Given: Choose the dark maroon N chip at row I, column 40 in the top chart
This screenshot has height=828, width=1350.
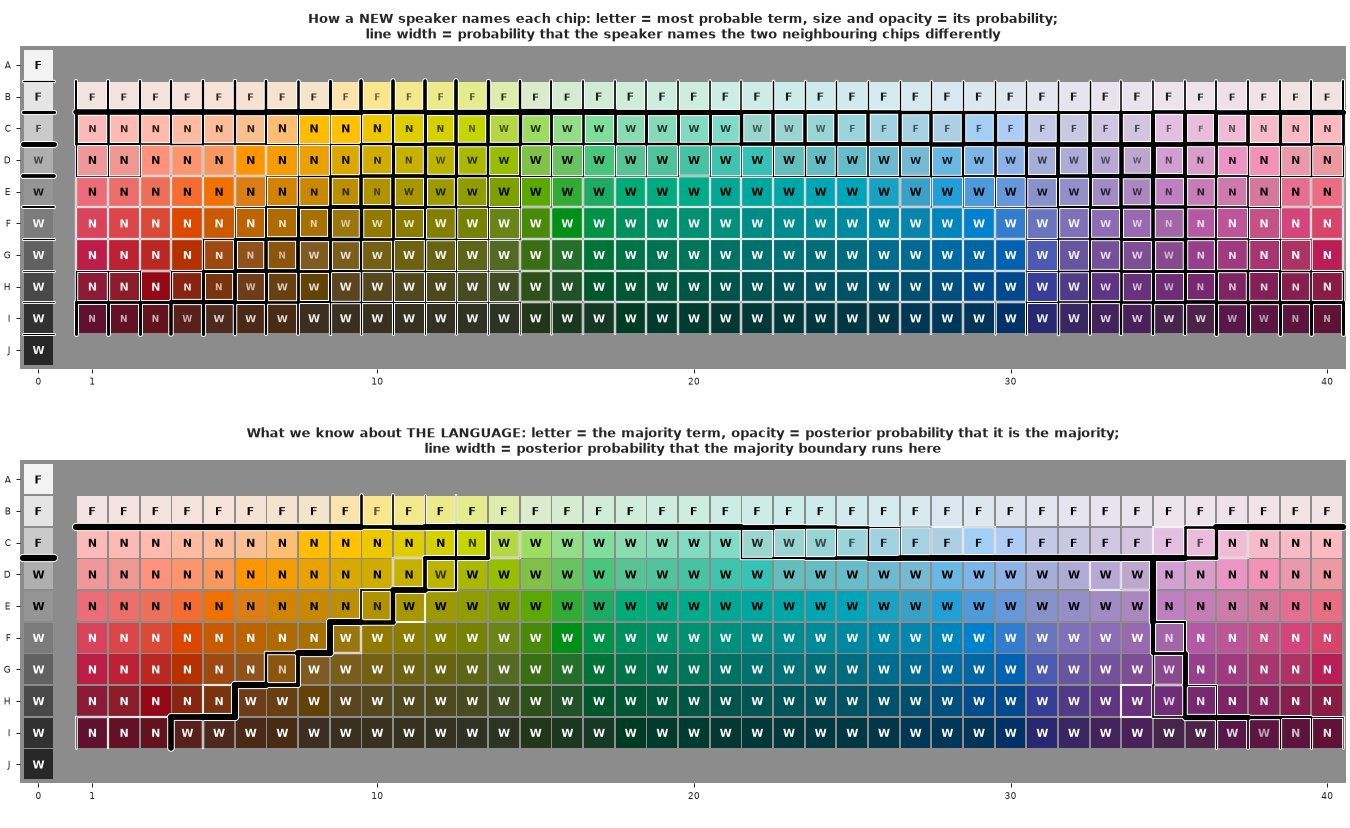Looking at the screenshot, I should pos(1327,319).
